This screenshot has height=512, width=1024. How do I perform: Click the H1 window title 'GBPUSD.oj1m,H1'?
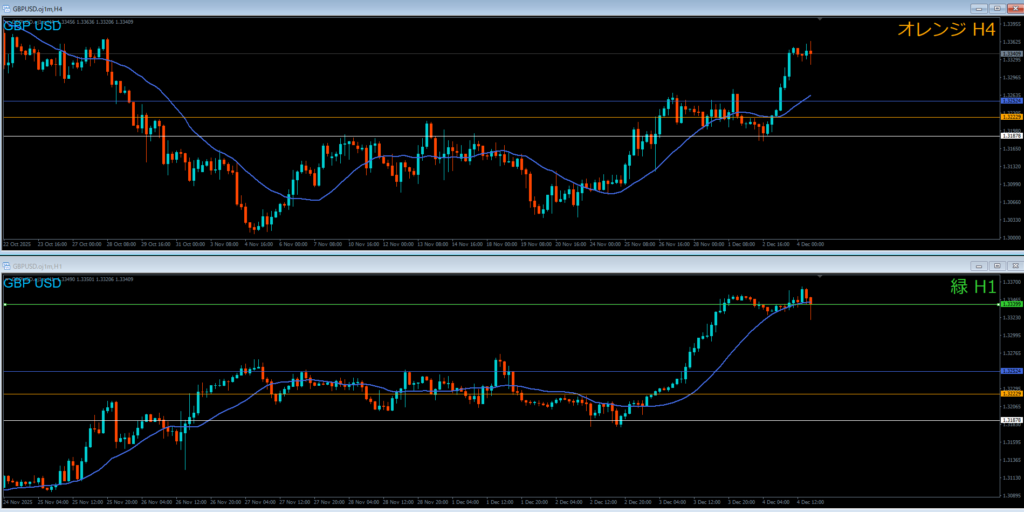pos(37,266)
